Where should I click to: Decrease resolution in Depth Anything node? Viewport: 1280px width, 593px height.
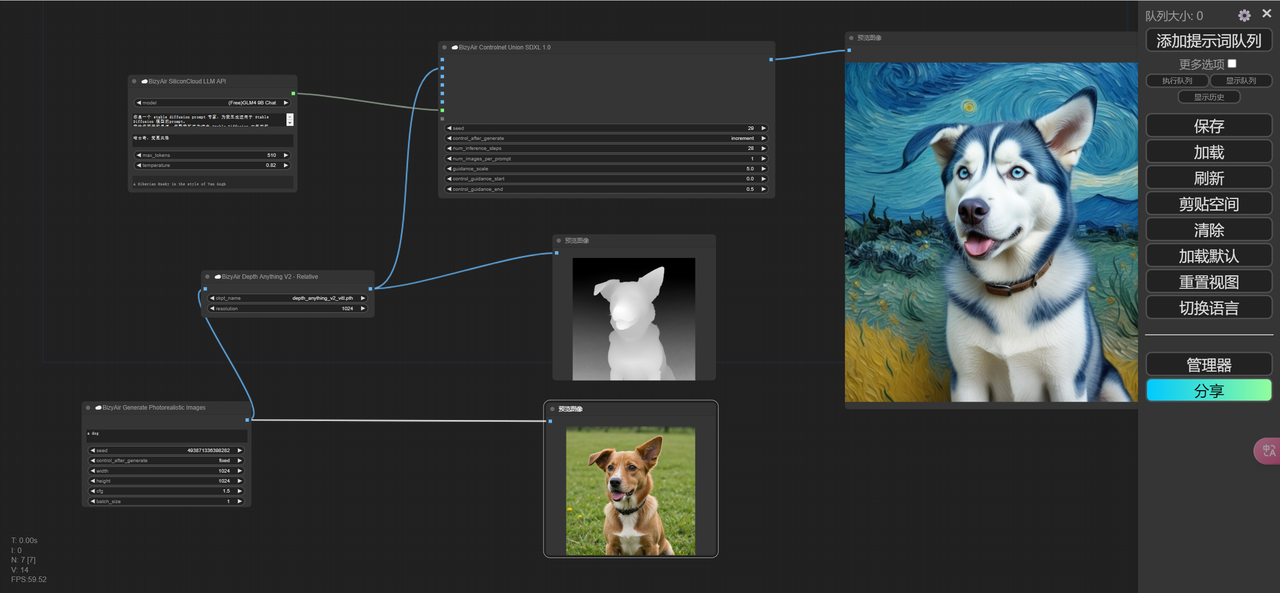click(212, 308)
